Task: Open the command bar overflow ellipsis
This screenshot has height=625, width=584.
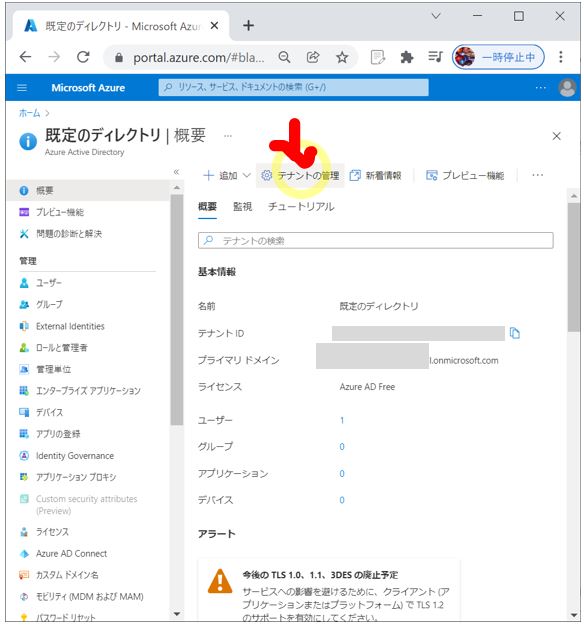Action: tap(537, 175)
